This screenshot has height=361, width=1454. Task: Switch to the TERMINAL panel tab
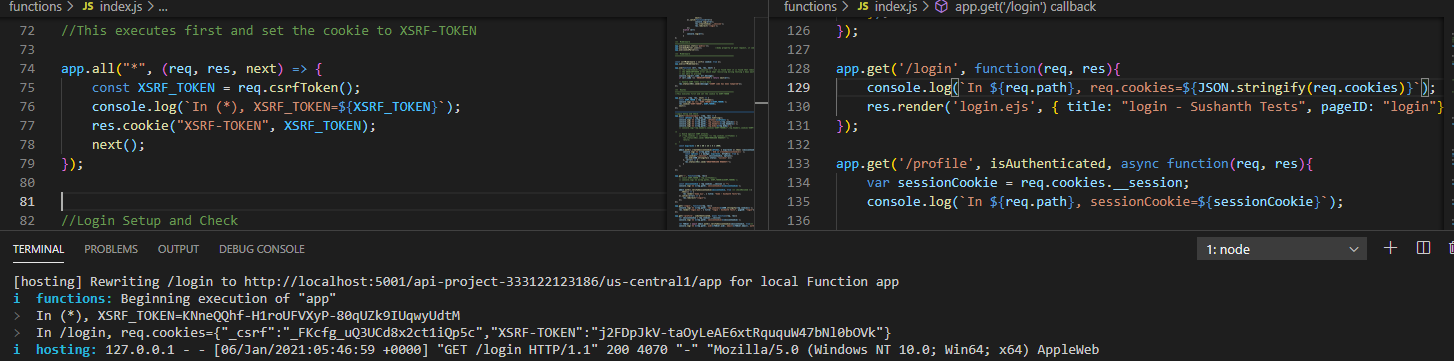point(38,249)
